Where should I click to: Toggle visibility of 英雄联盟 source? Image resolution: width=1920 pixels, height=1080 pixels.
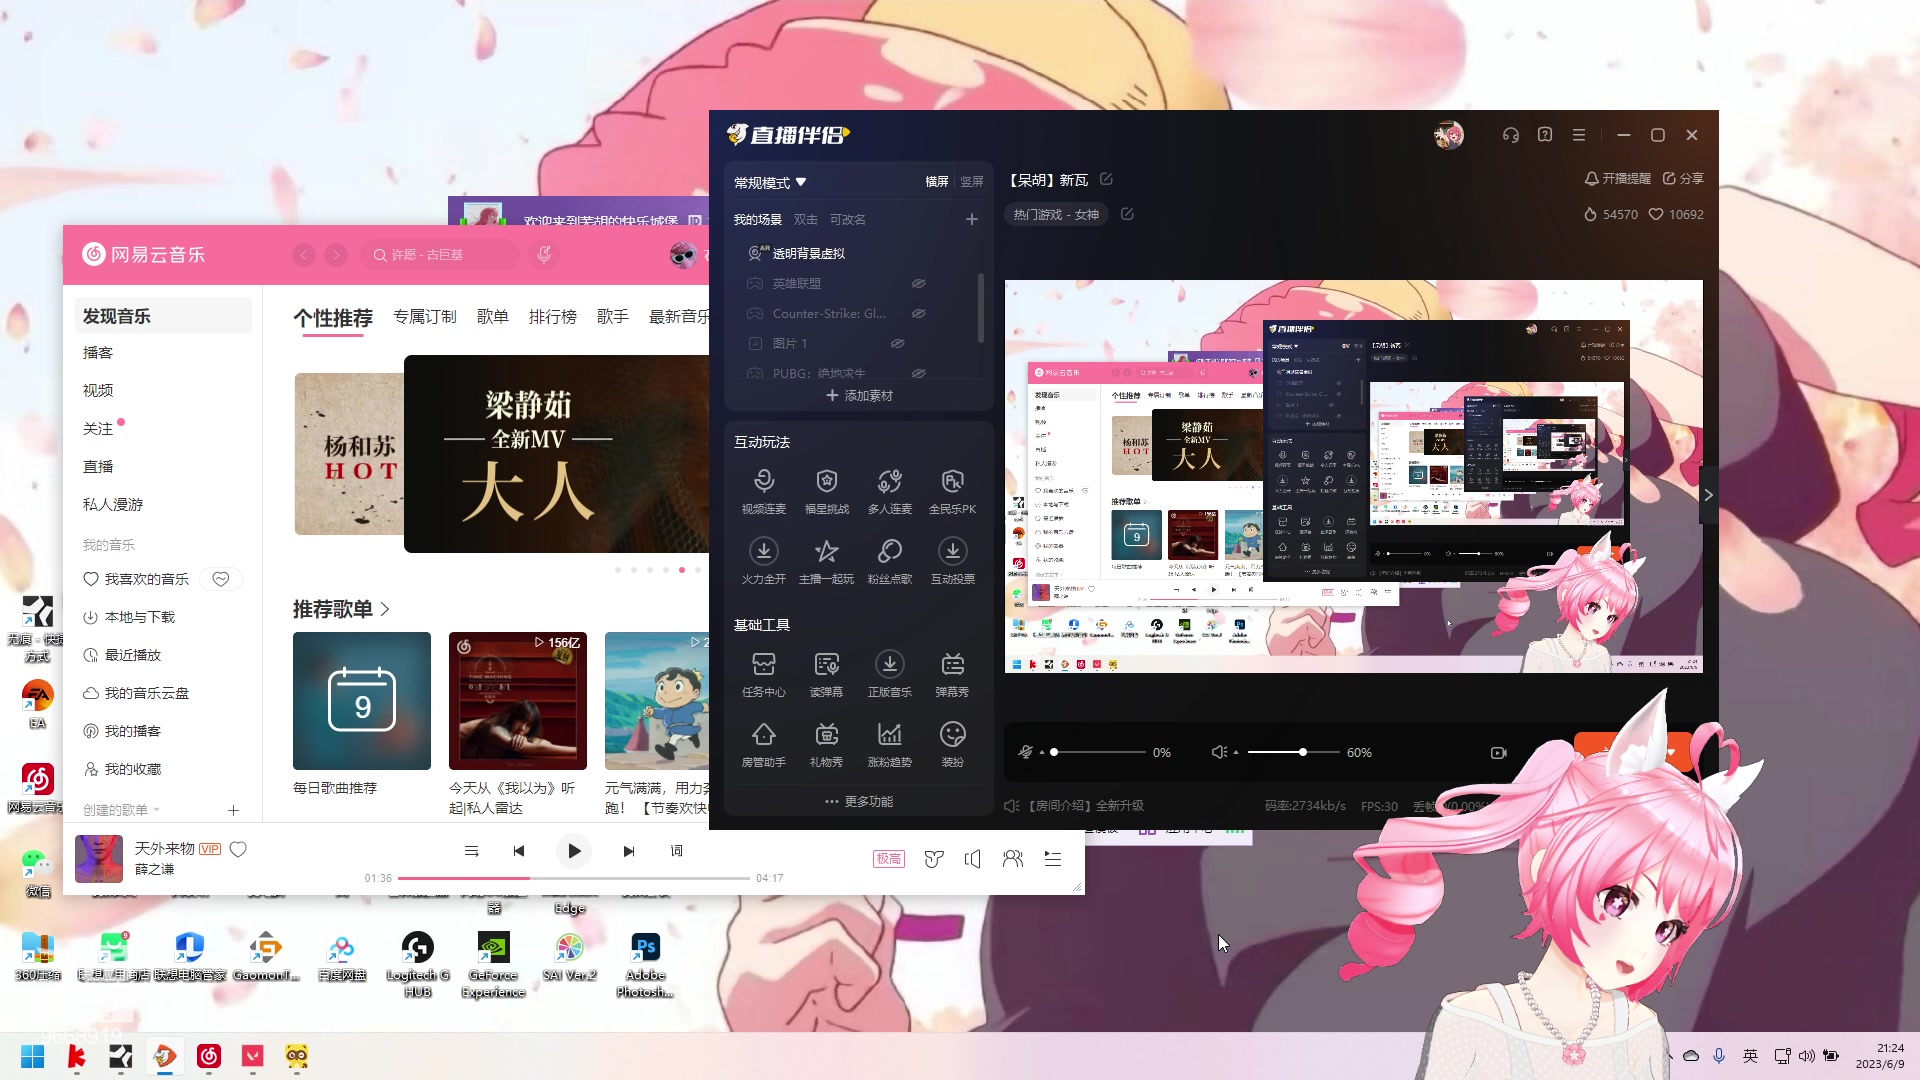point(918,284)
